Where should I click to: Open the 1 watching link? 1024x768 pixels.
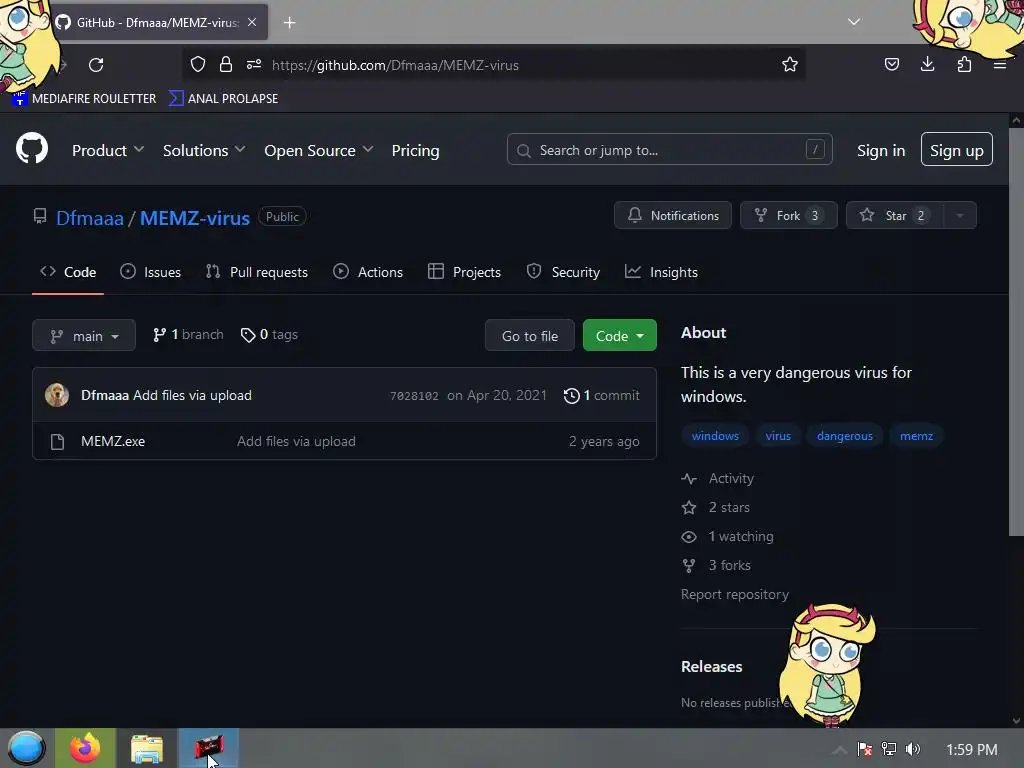(728, 536)
